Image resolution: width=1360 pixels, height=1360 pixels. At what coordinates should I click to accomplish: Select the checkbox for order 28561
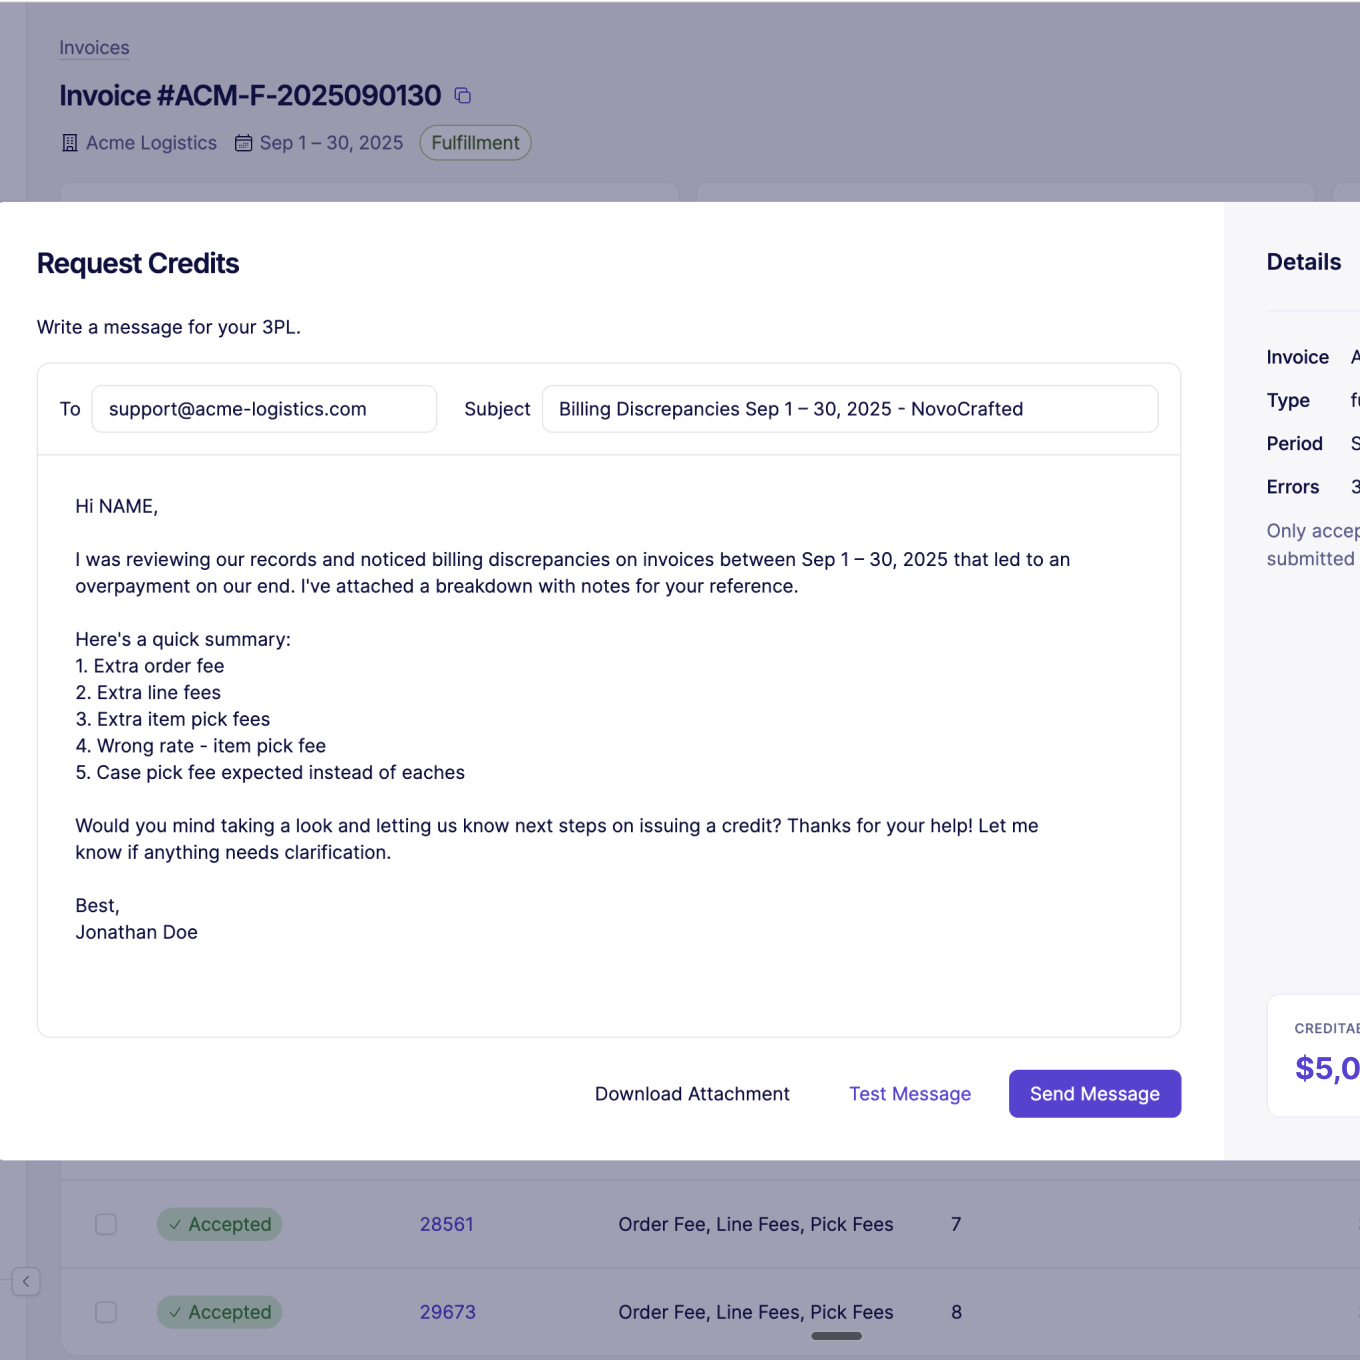pyautogui.click(x=105, y=1224)
